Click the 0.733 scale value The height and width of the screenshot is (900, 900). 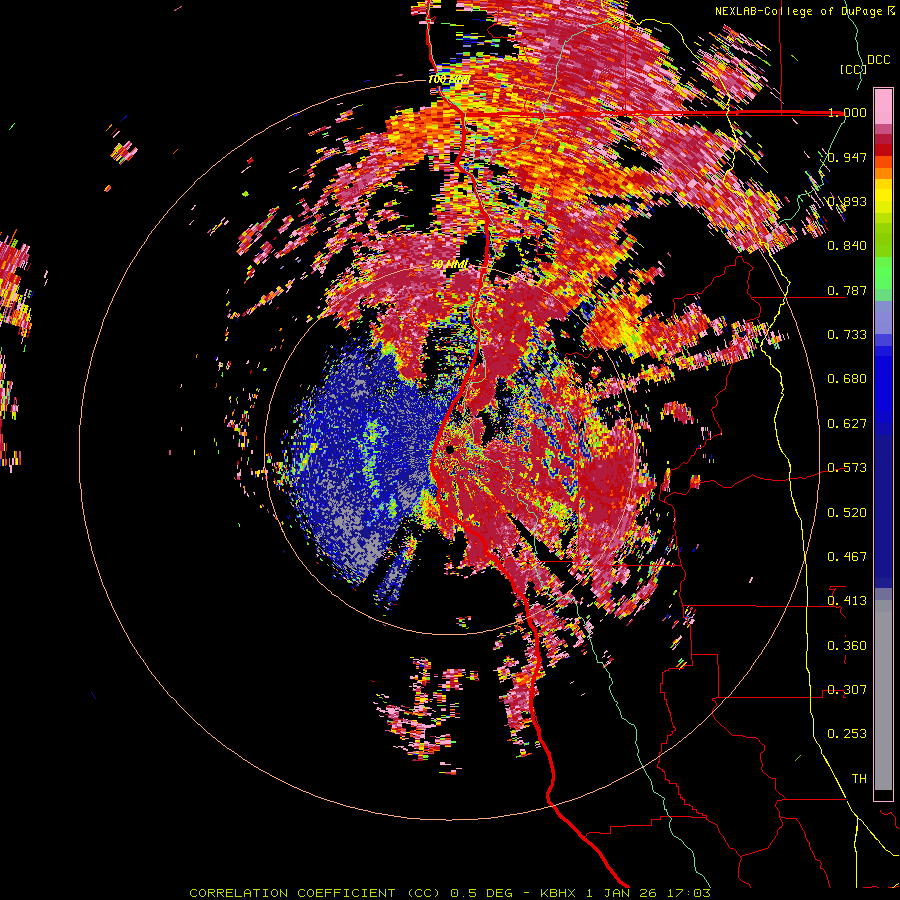click(847, 335)
